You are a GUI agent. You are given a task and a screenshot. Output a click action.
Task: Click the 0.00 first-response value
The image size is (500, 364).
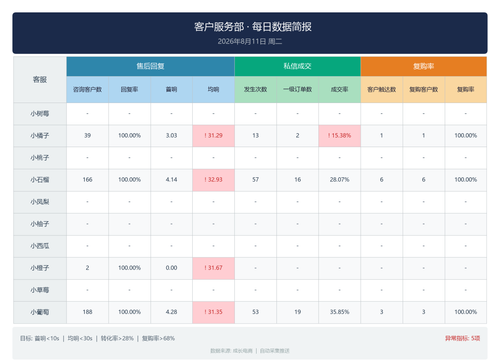point(171,268)
